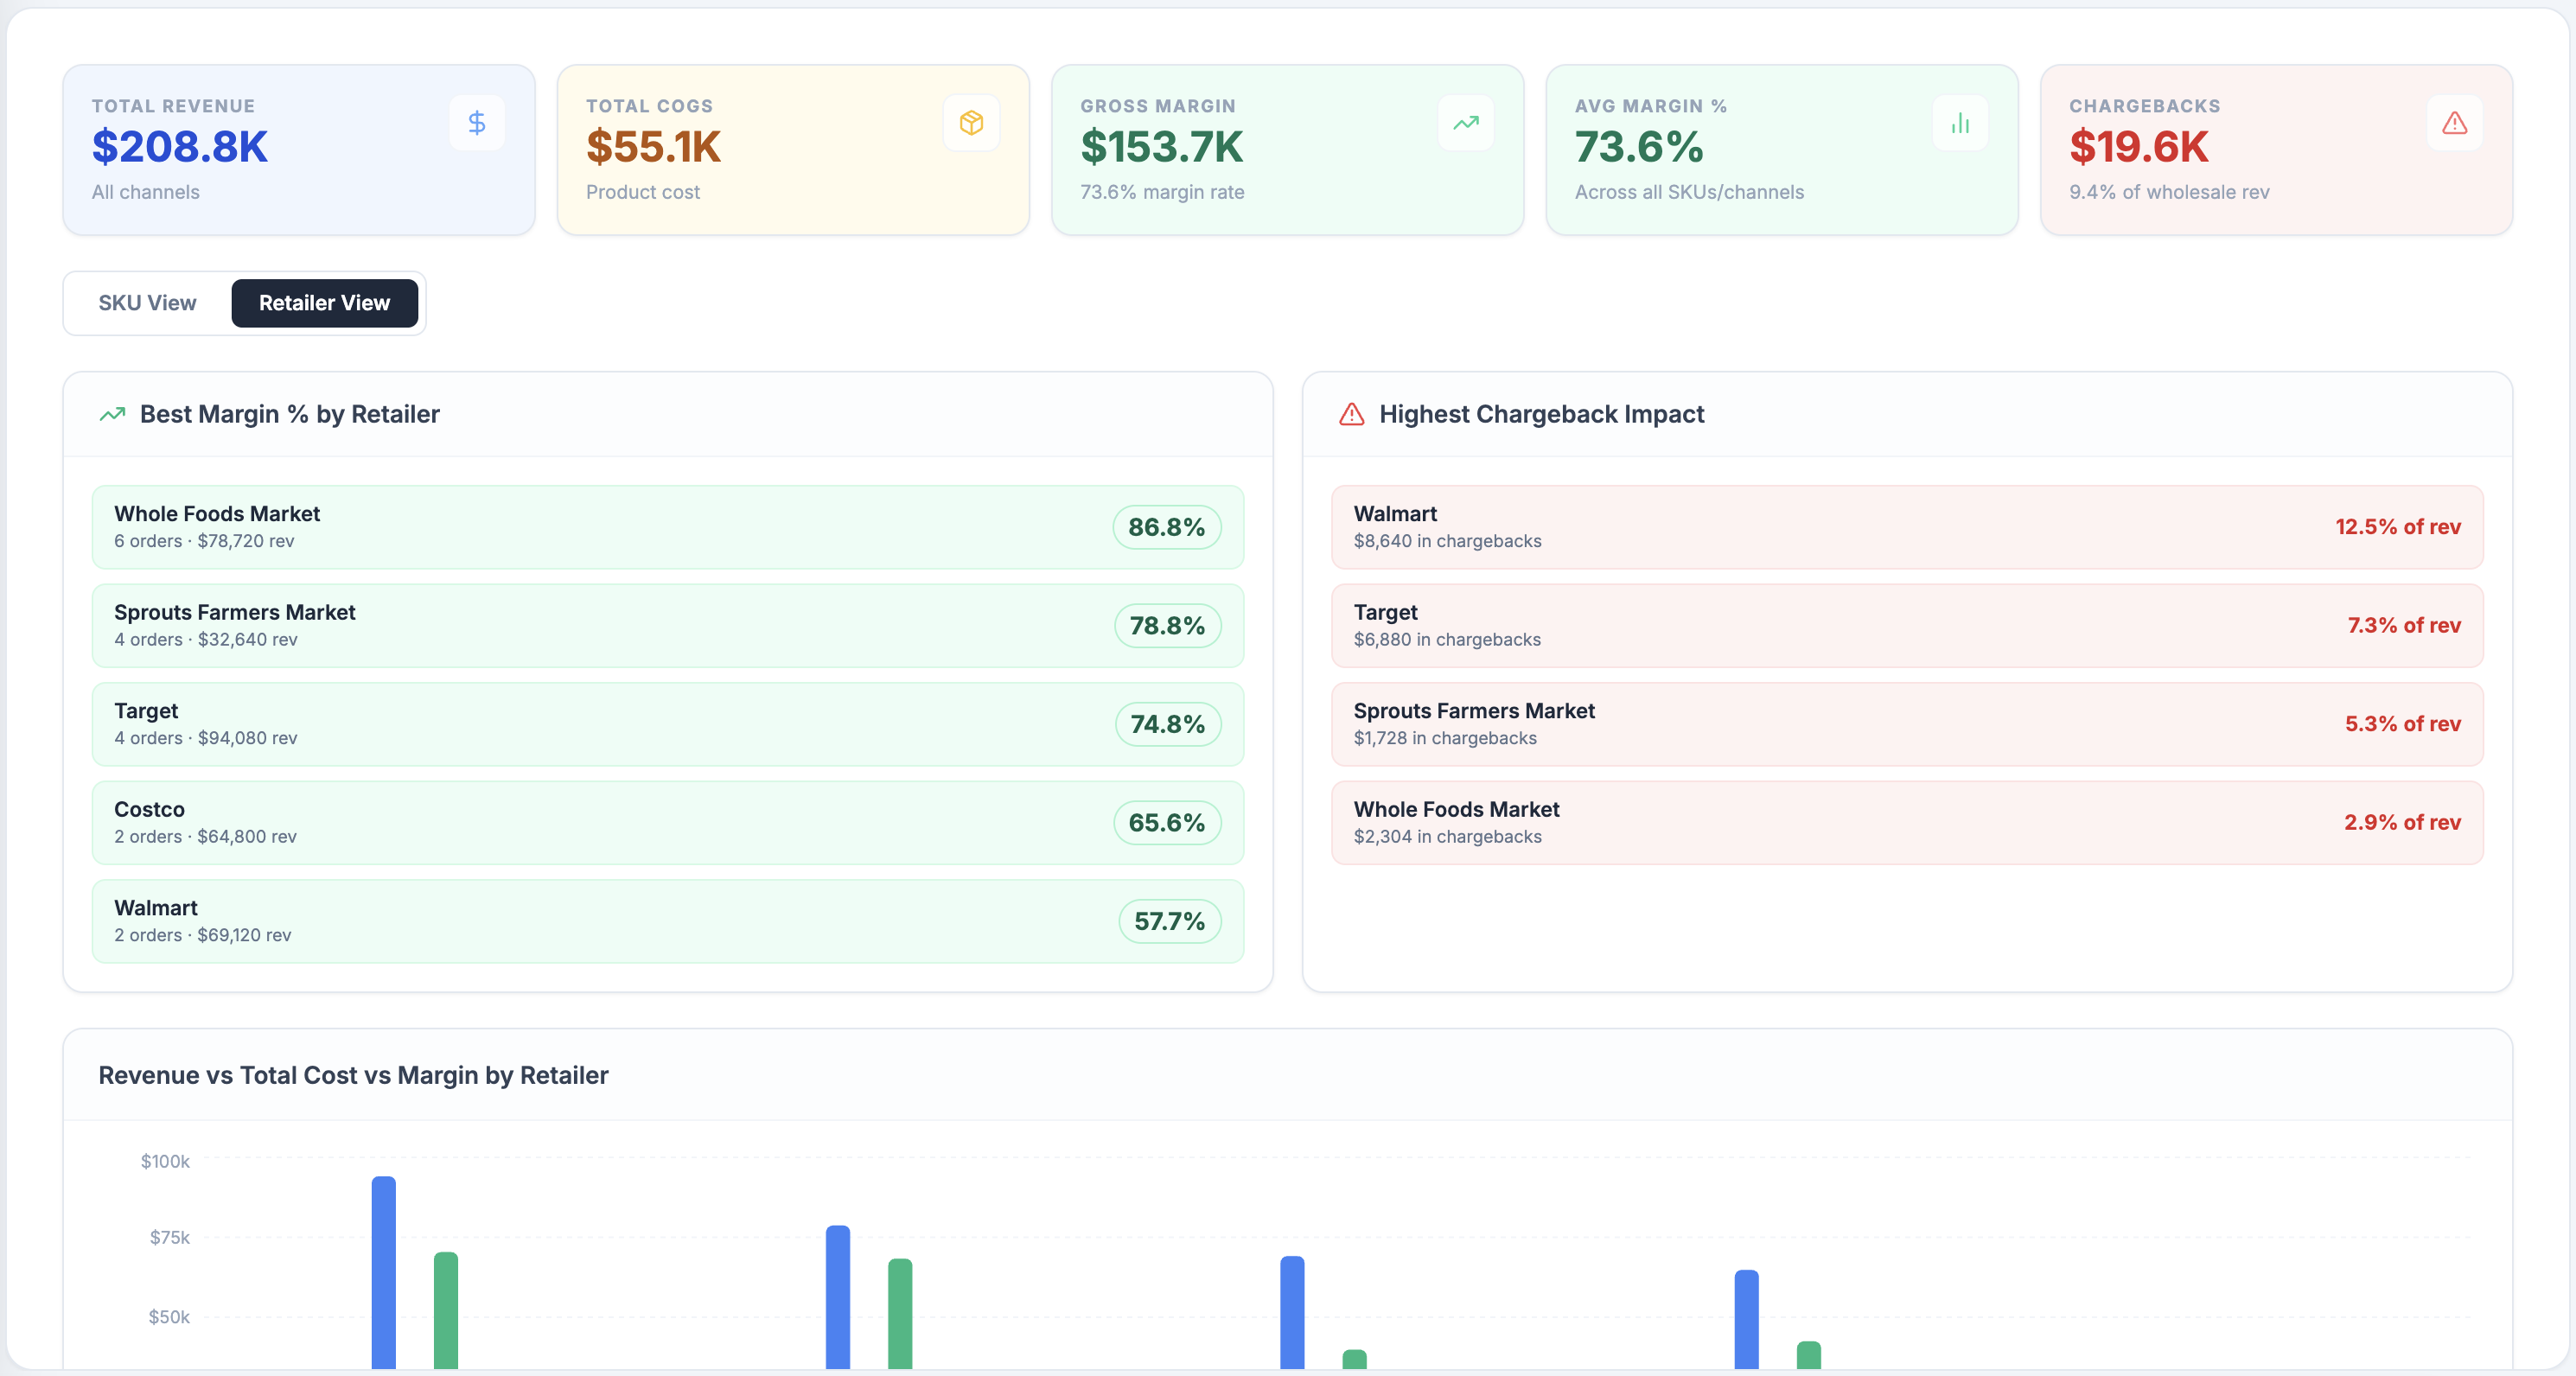Click the $153.7K gross margin value
The height and width of the screenshot is (1376, 2576).
pos(1162,147)
